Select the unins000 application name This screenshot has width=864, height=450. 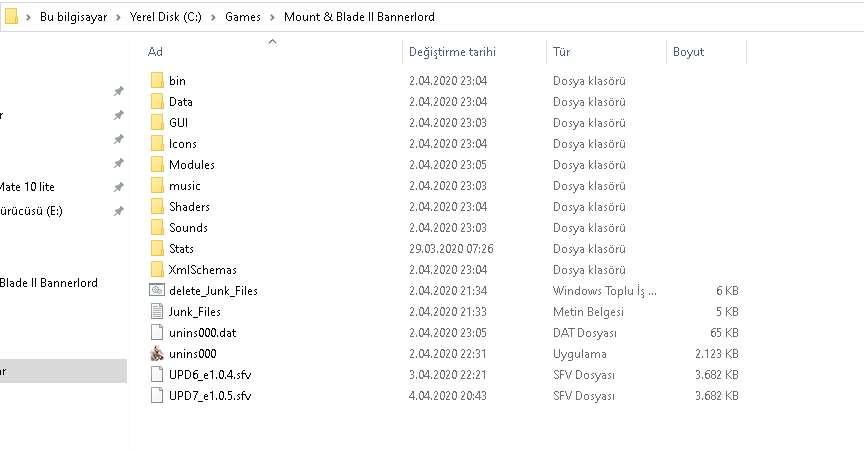pyautogui.click(x=193, y=354)
